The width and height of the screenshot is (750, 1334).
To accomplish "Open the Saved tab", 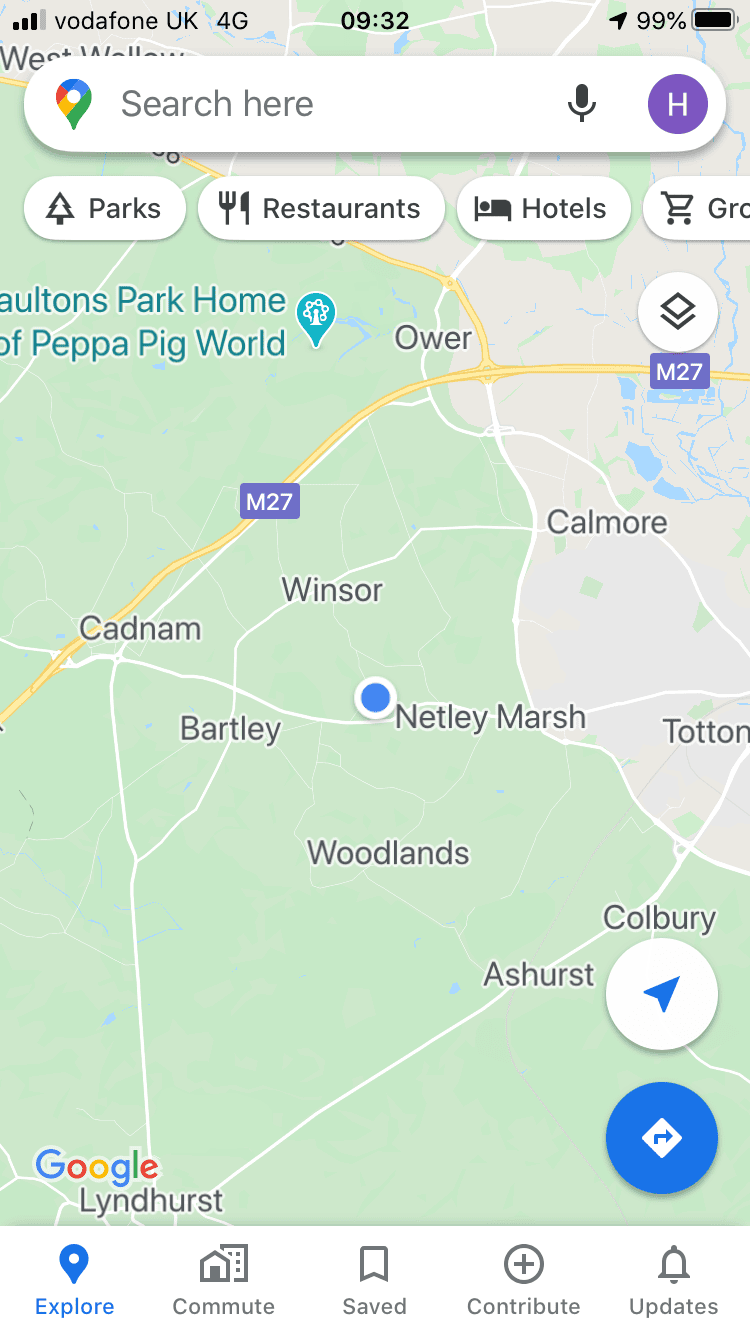I will (374, 1280).
